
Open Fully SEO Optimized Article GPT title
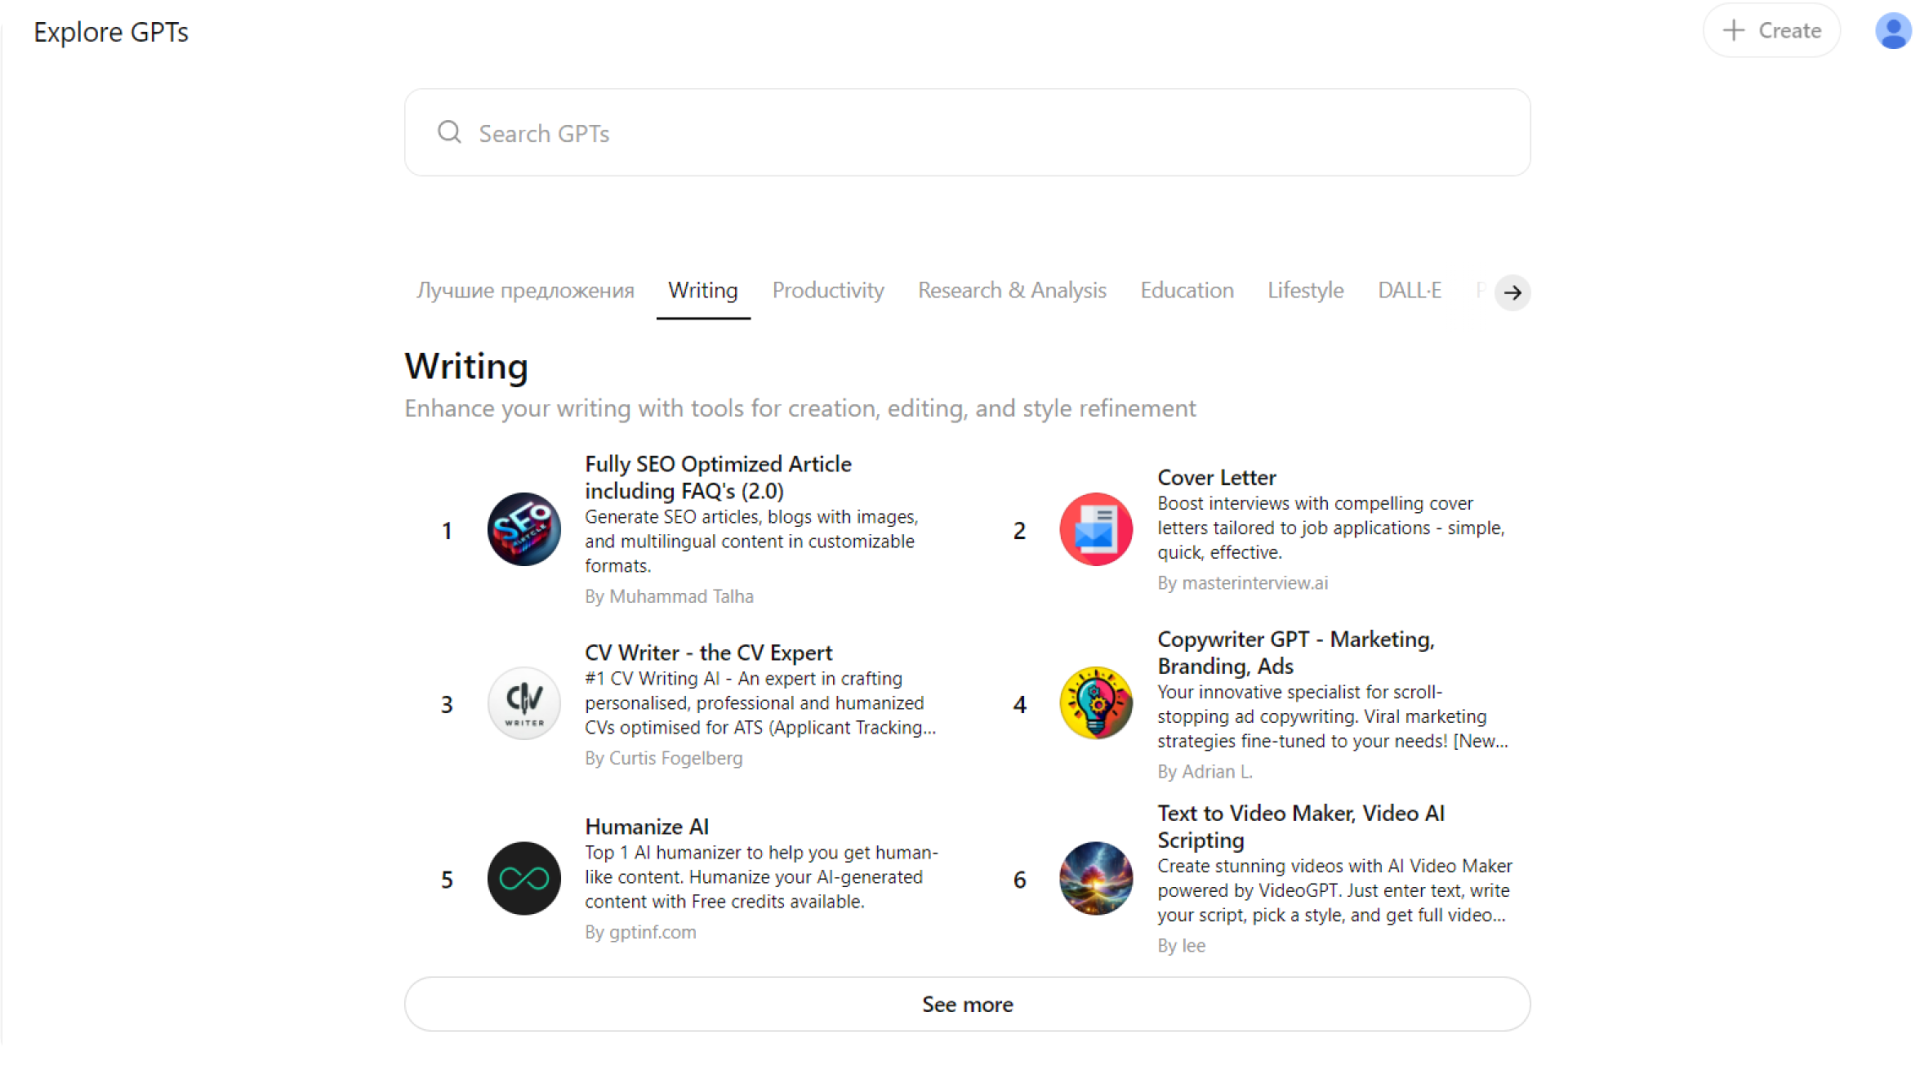[718, 477]
